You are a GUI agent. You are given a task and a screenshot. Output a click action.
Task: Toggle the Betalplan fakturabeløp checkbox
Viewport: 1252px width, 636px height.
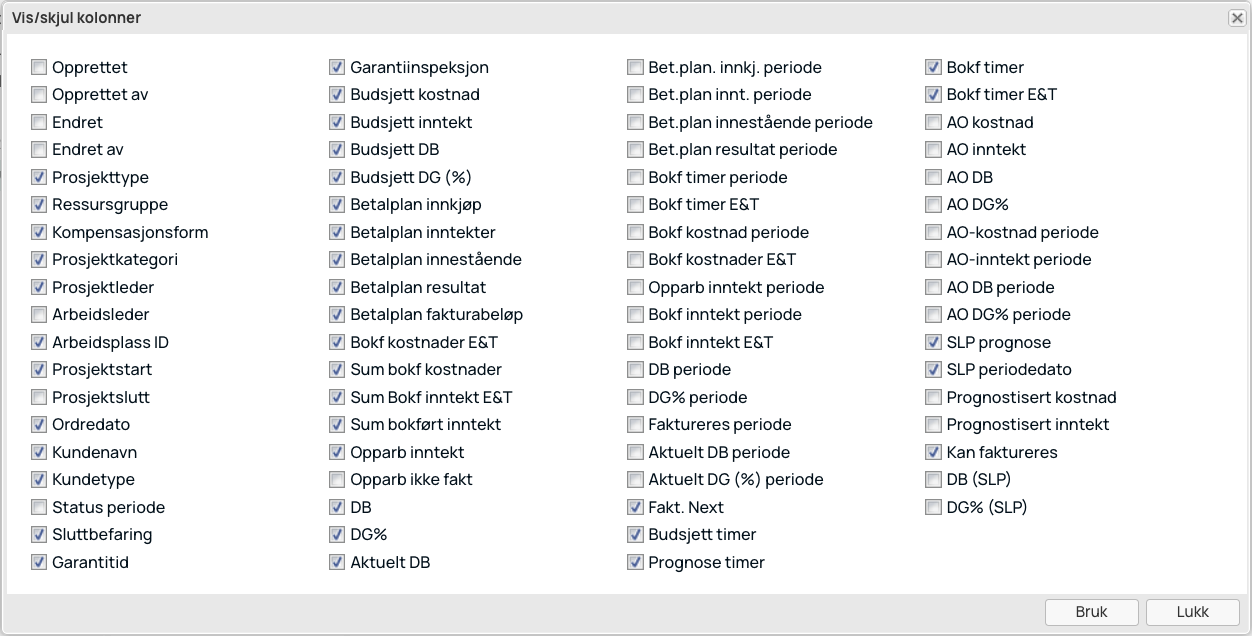click(337, 315)
